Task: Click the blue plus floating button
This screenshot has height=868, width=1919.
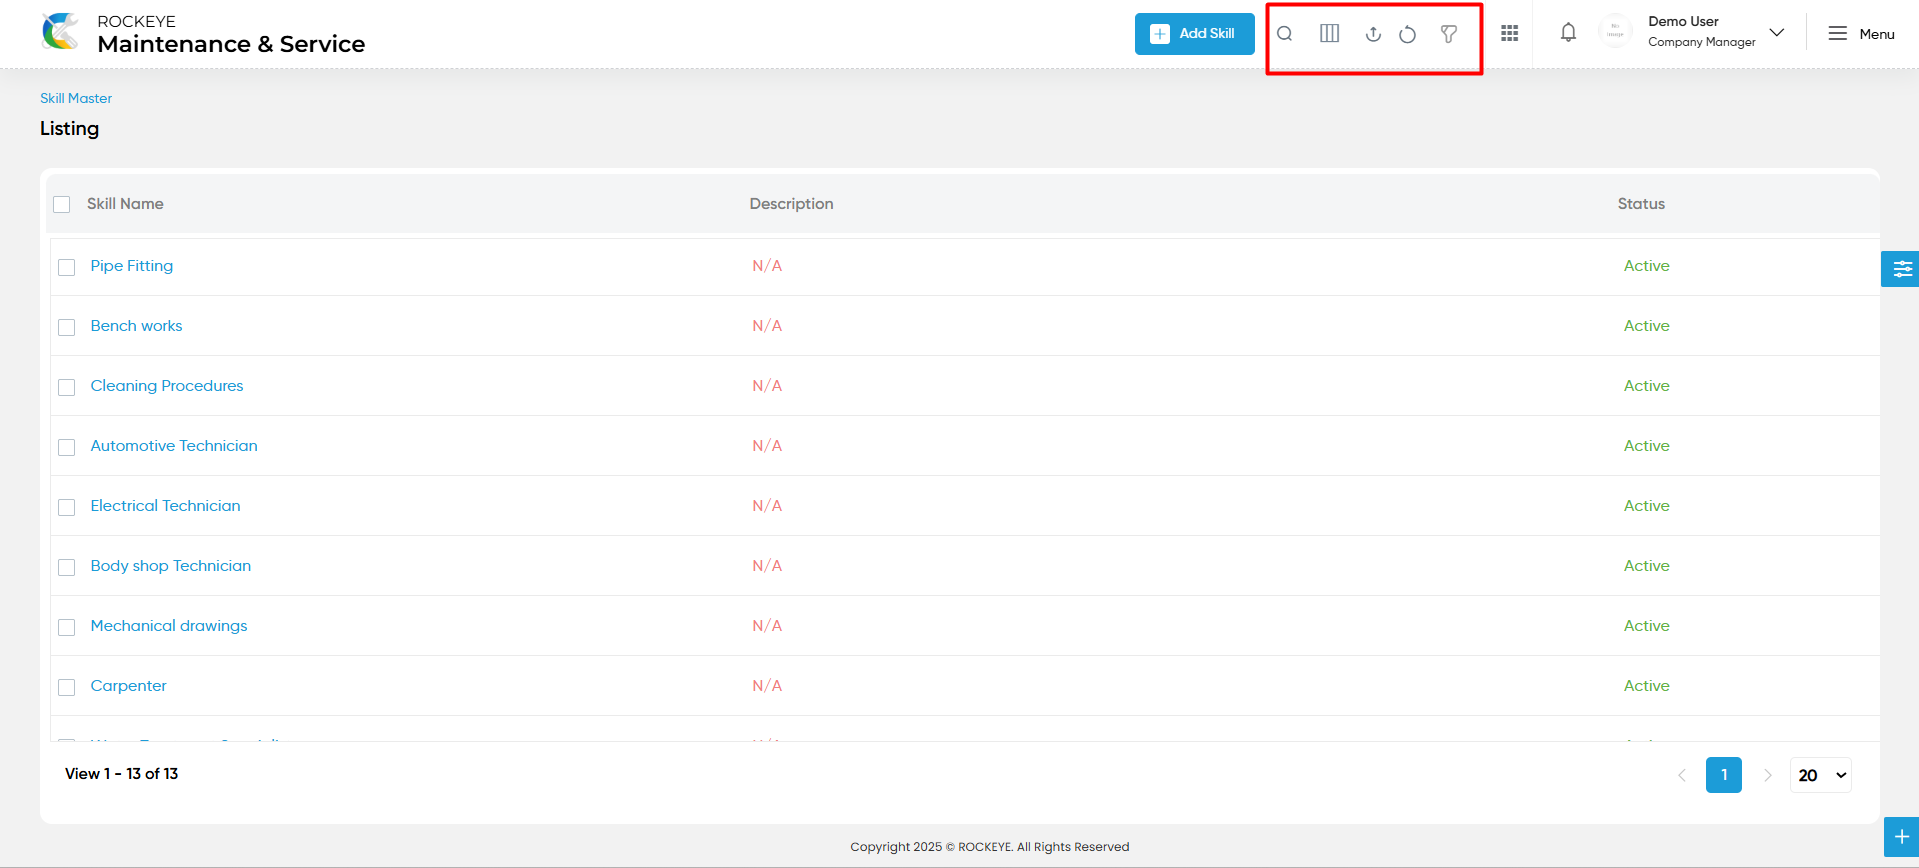Action: (x=1901, y=837)
